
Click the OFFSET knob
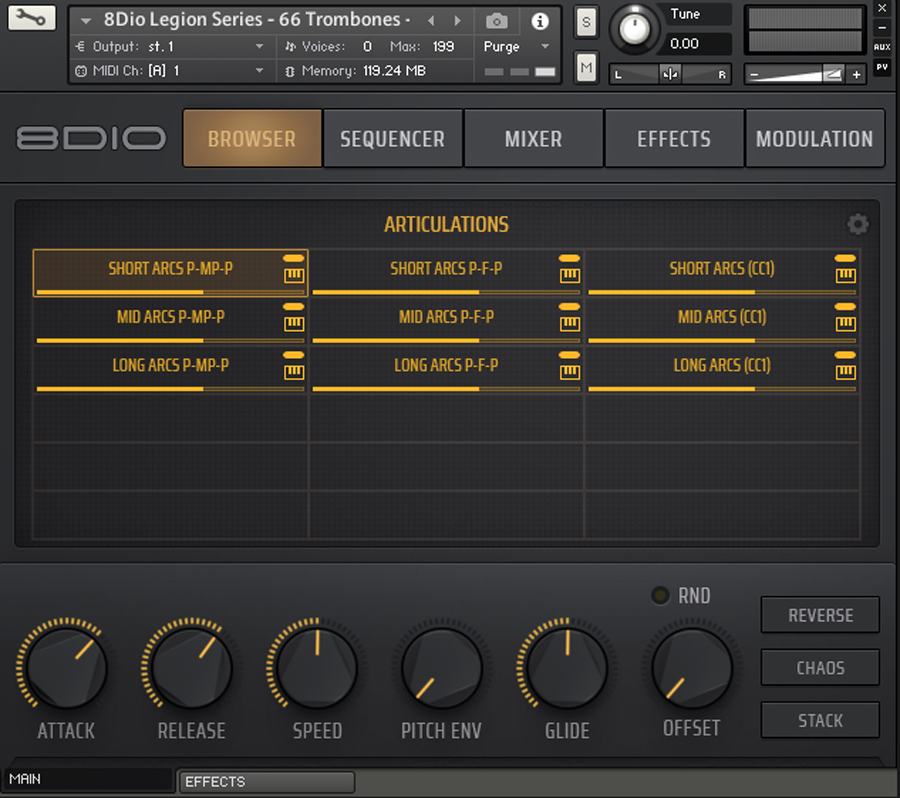point(692,668)
